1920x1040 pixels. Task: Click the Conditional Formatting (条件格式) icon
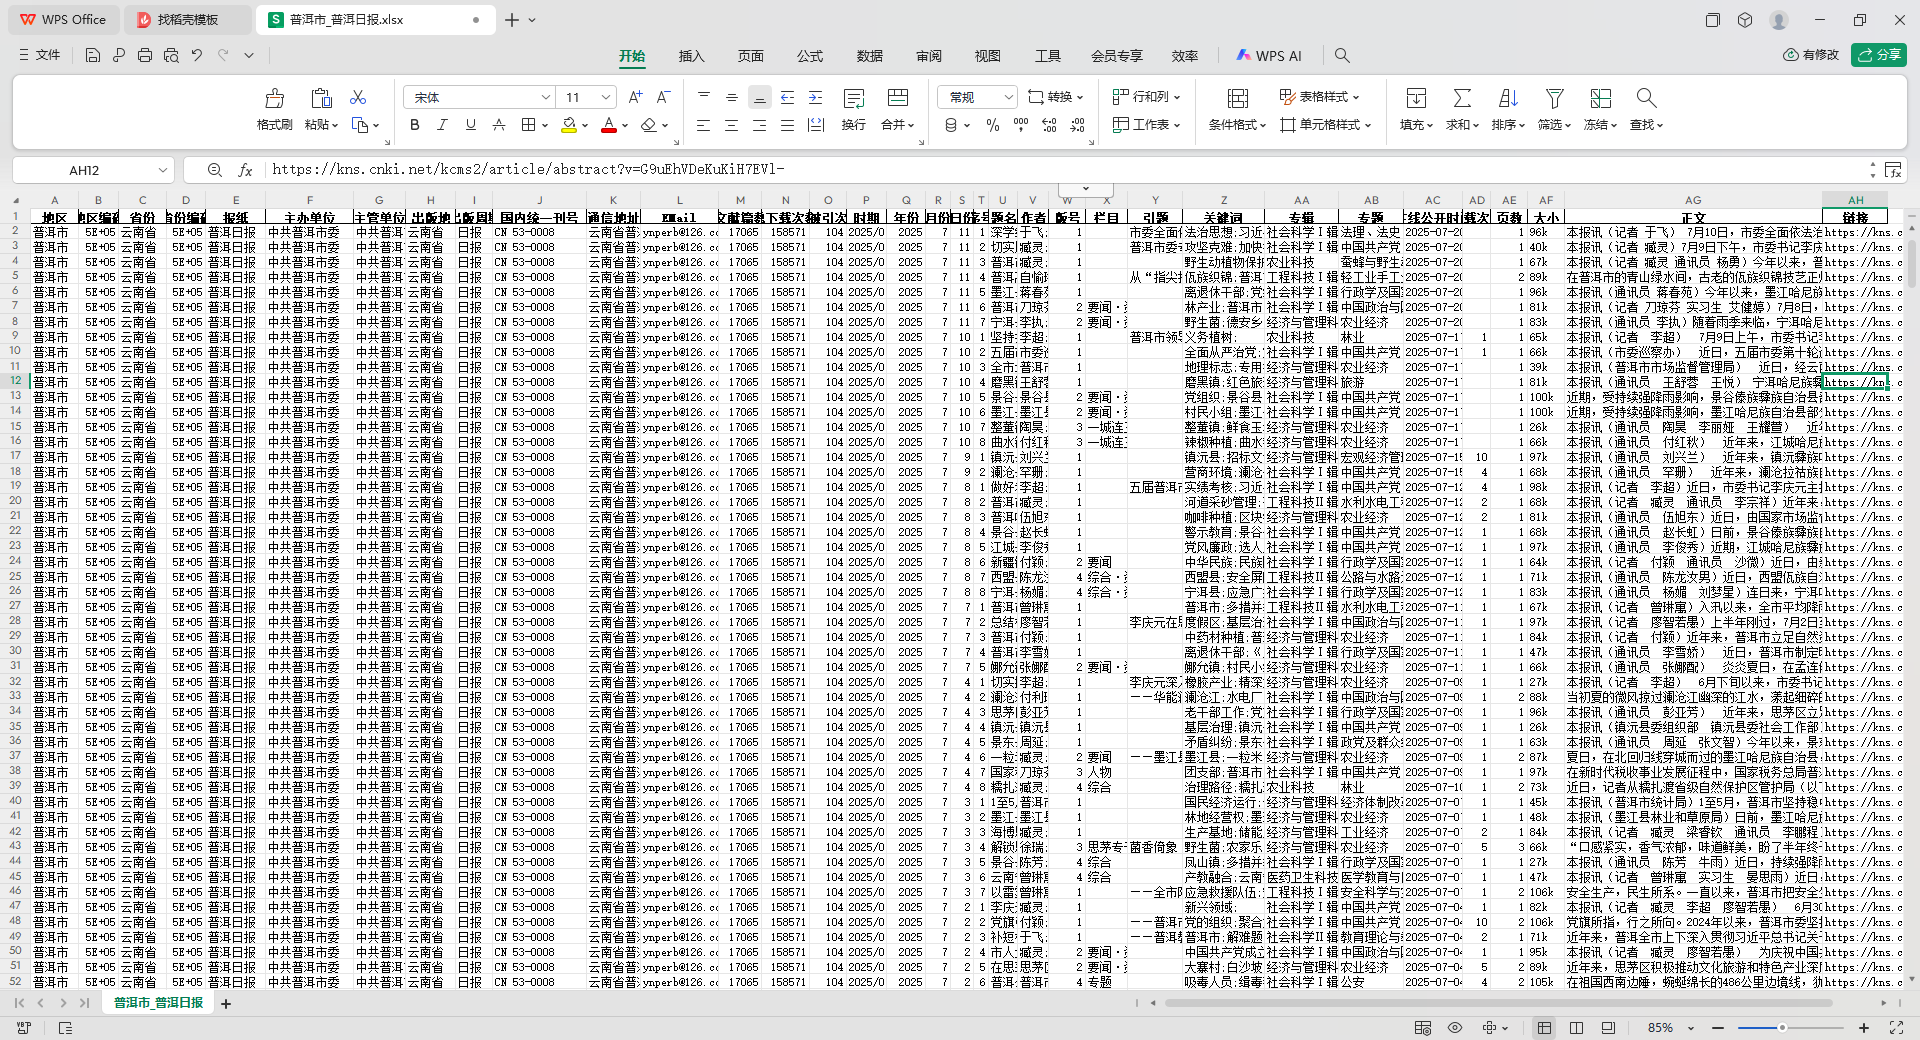click(x=1238, y=98)
